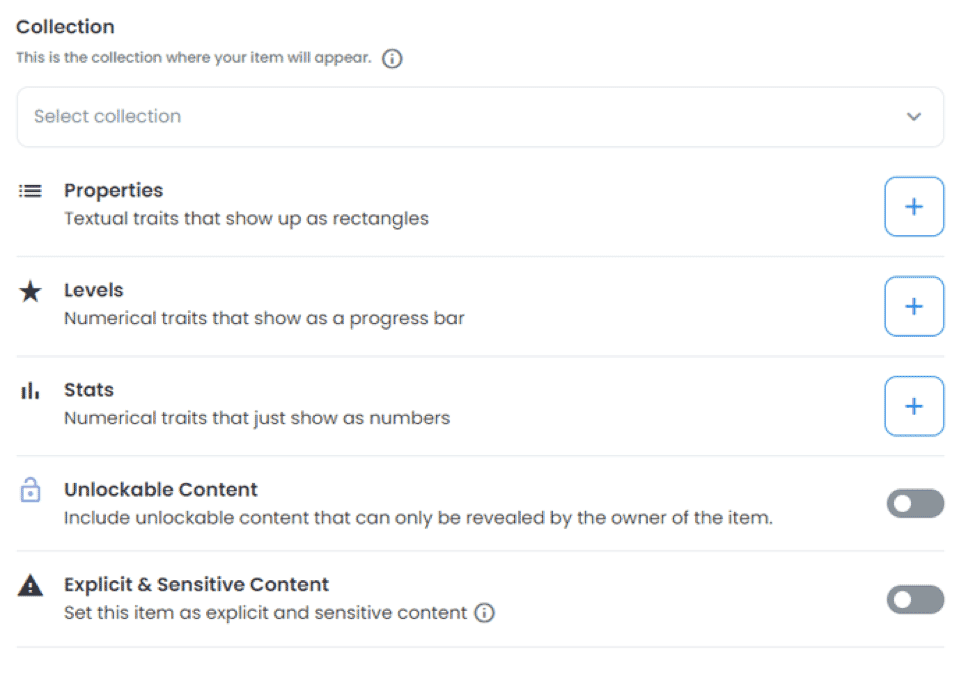Expand collection list using chevron arrow

click(x=913, y=117)
